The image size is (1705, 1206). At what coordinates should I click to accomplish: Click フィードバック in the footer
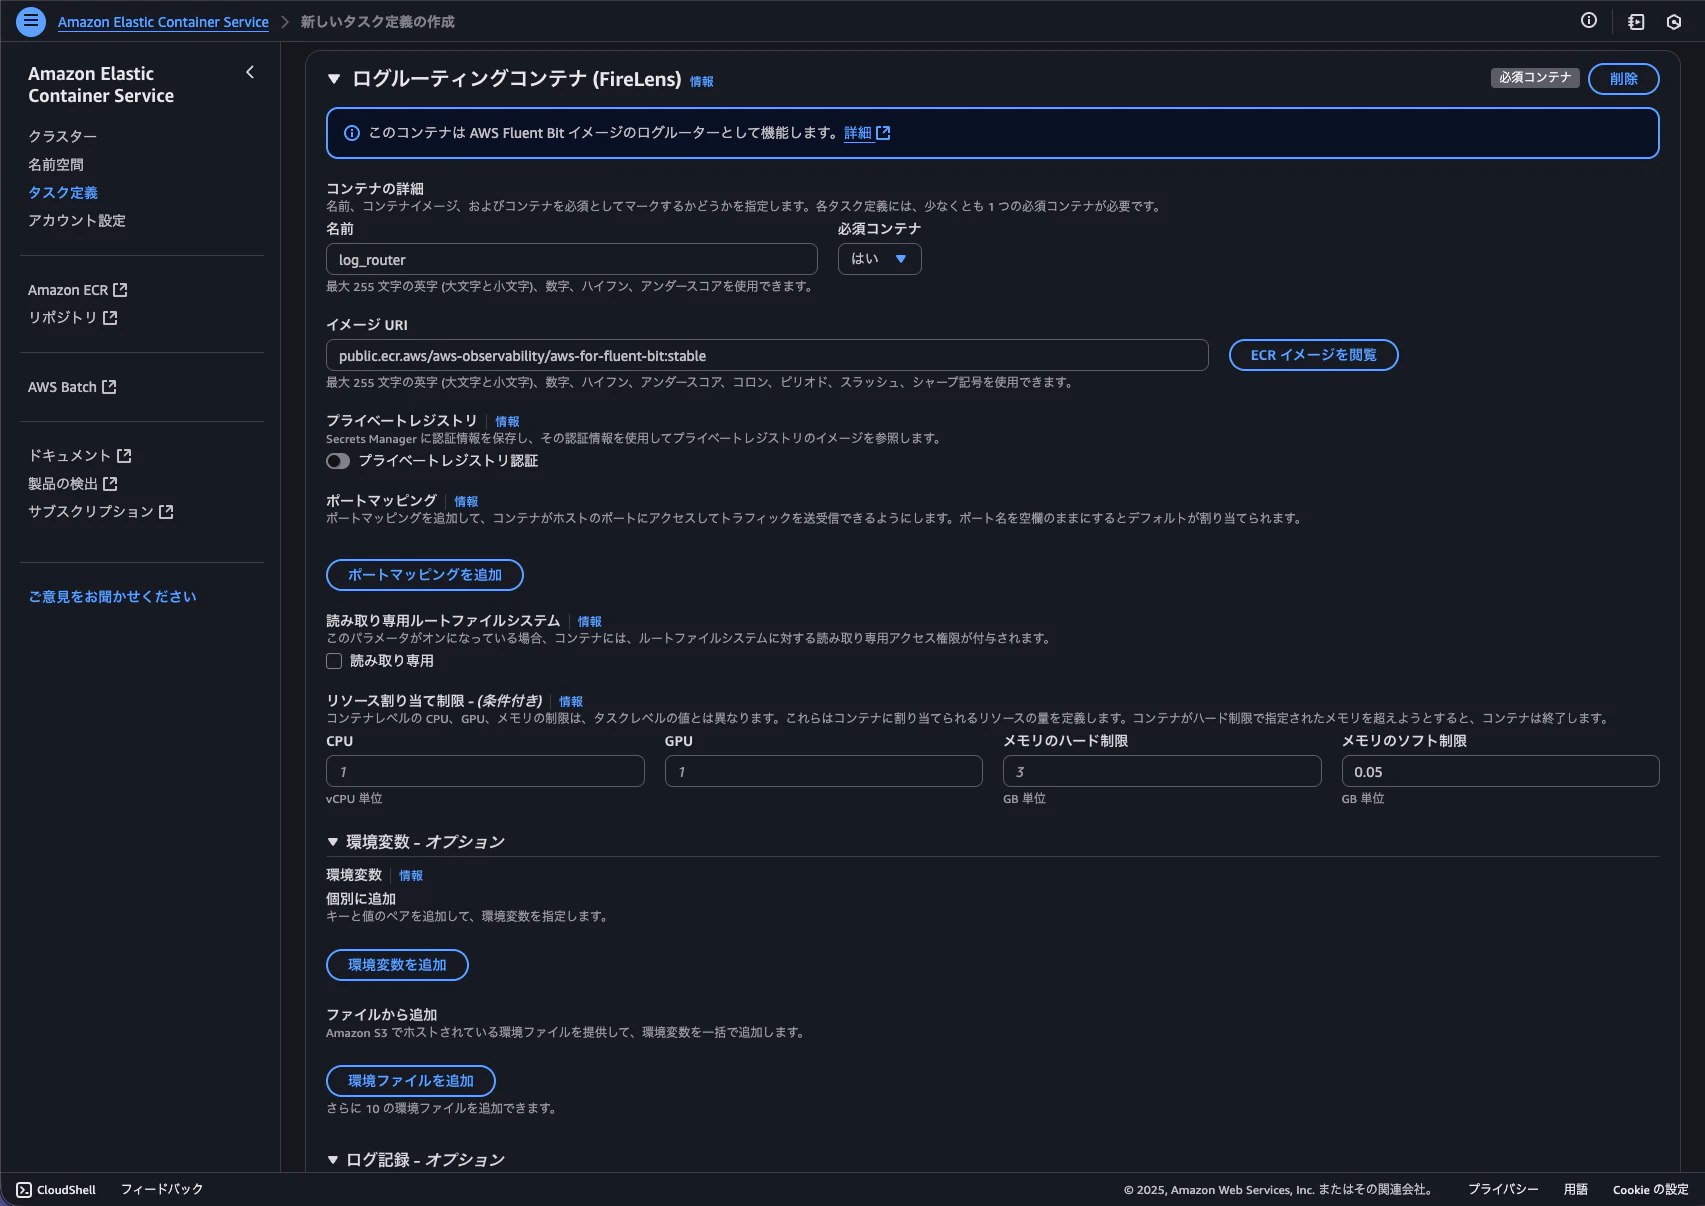[162, 1190]
